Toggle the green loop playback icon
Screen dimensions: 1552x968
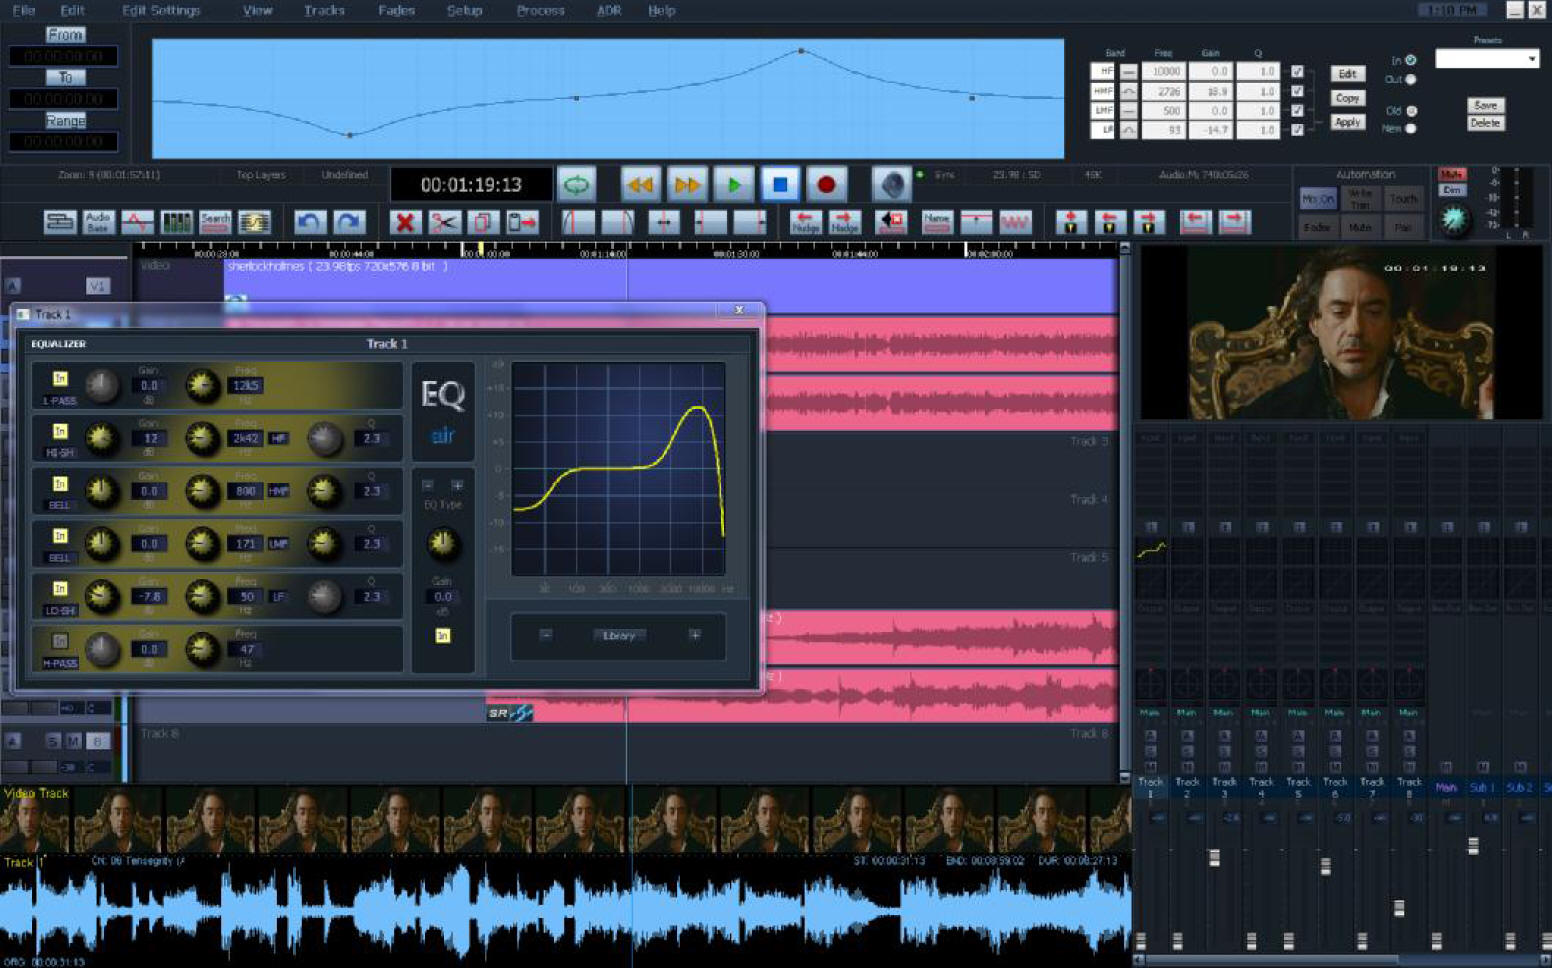click(x=576, y=185)
